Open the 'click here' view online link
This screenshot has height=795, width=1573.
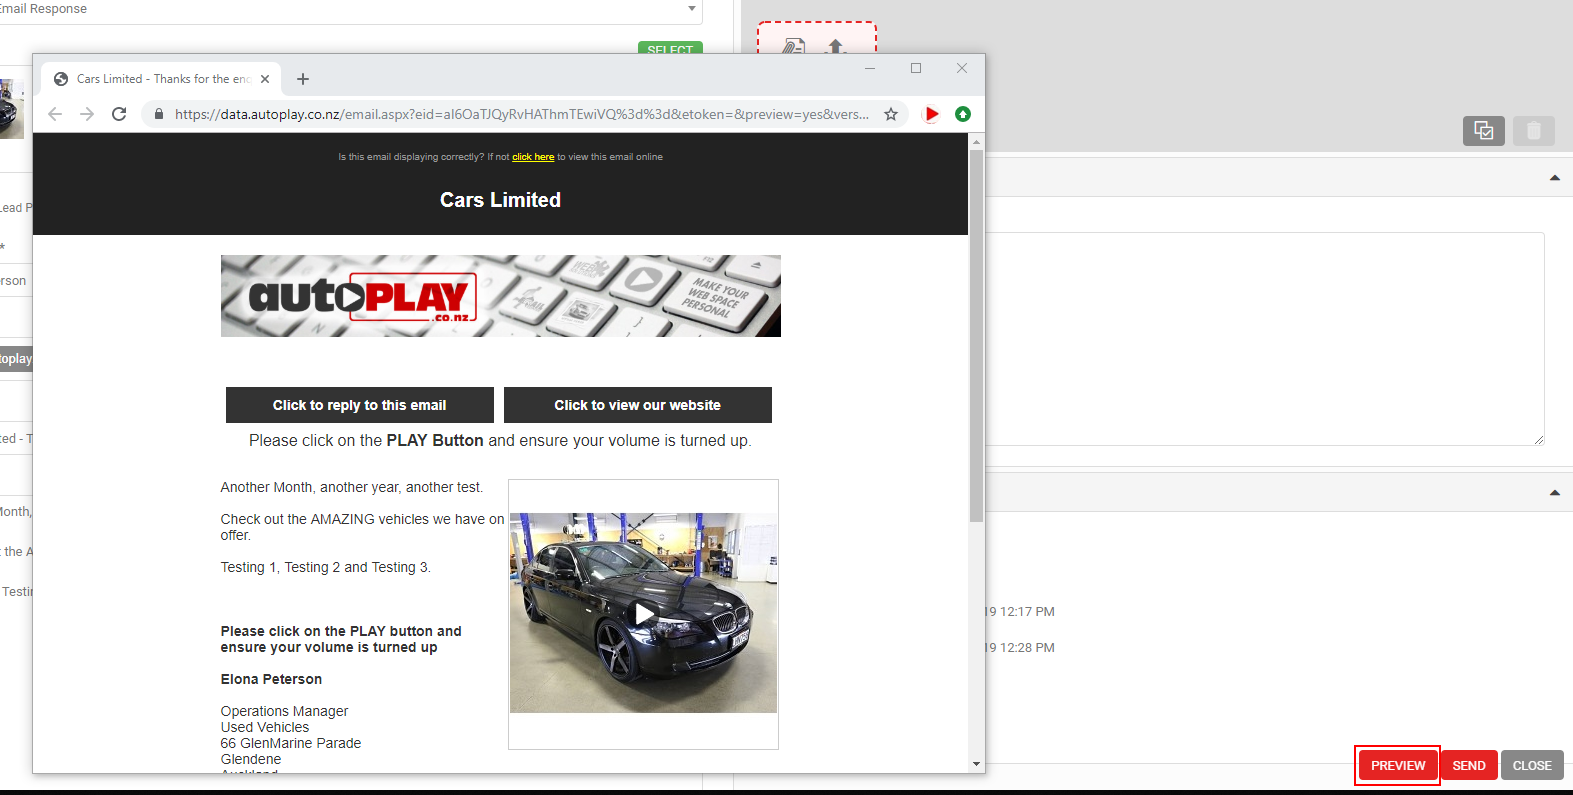pyautogui.click(x=533, y=157)
